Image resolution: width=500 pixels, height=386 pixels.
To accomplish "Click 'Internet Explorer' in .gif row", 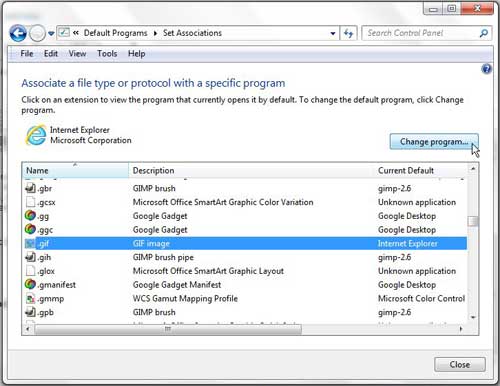I will [407, 244].
